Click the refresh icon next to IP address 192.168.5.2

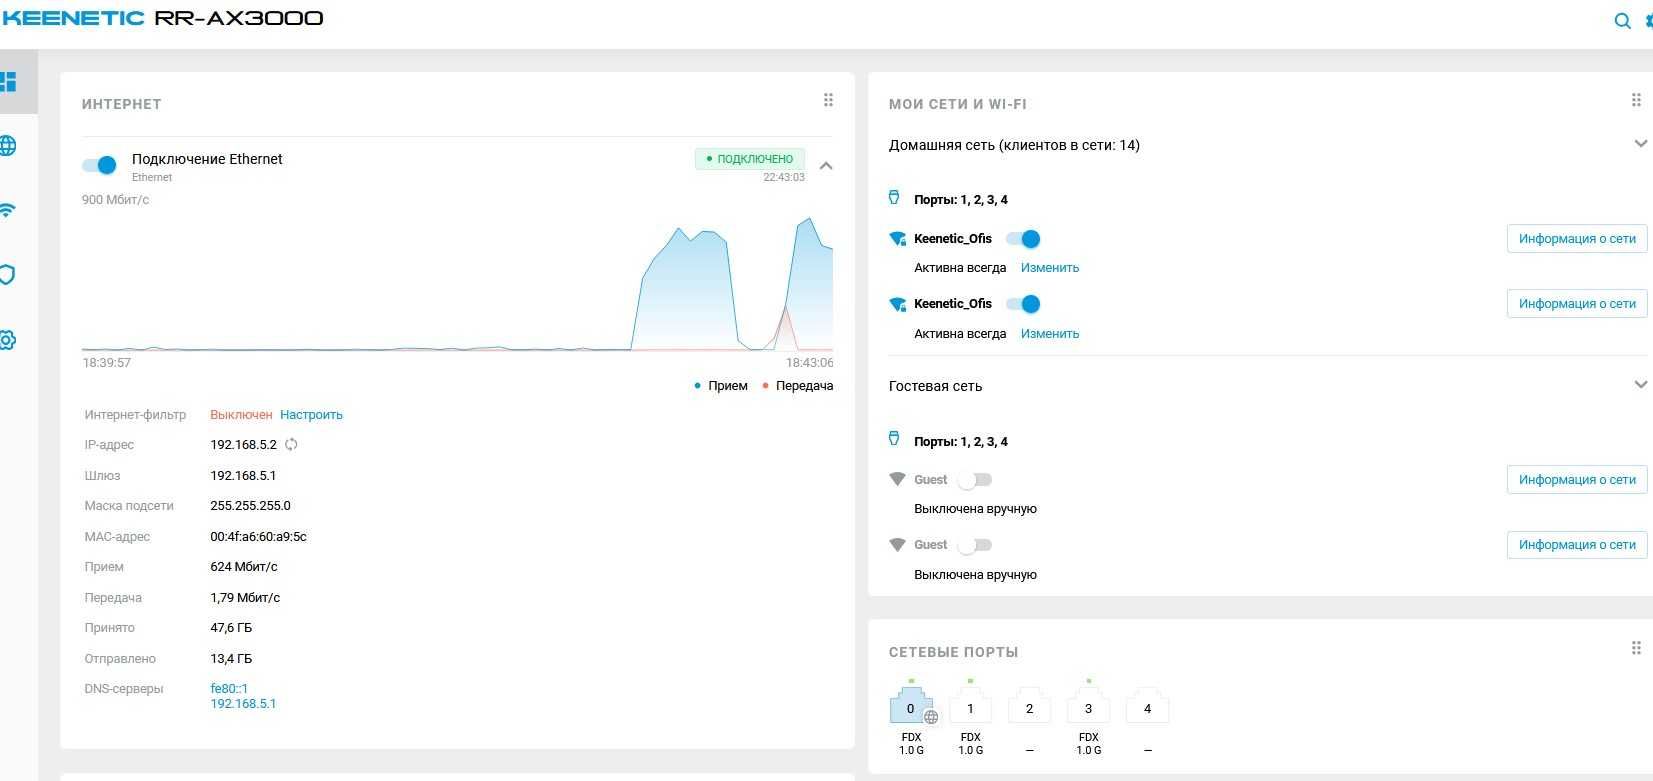coord(291,445)
